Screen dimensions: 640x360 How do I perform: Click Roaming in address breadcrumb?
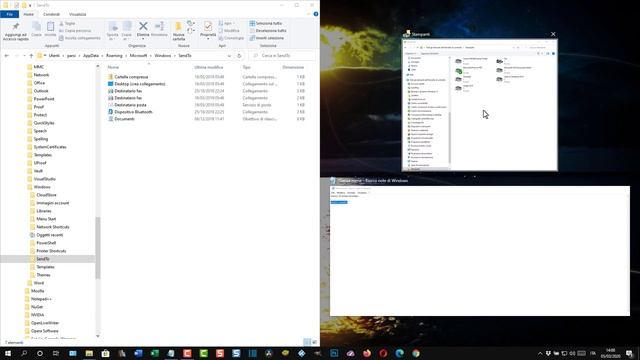(x=114, y=56)
